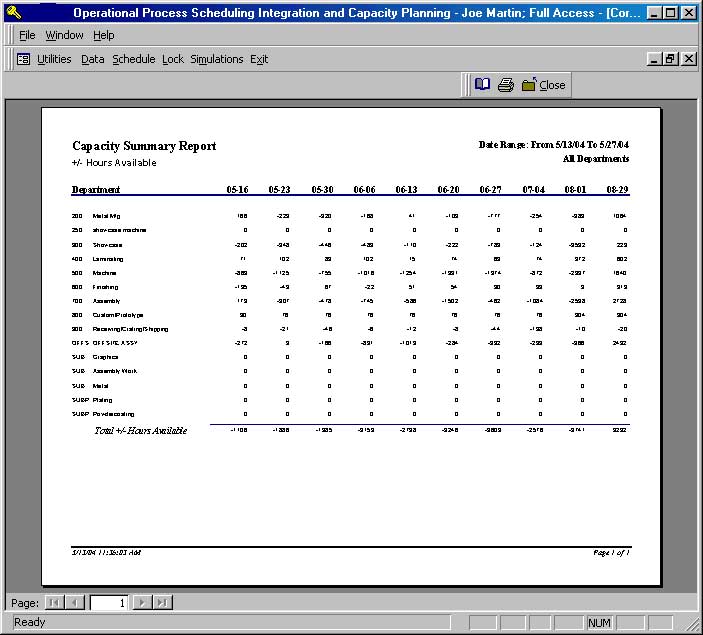703x635 pixels.
Task: Open the Lock menu
Action: (173, 59)
